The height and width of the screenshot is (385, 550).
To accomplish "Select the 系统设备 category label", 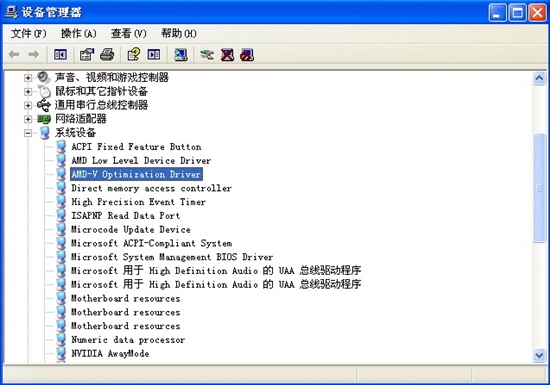I will click(75, 133).
